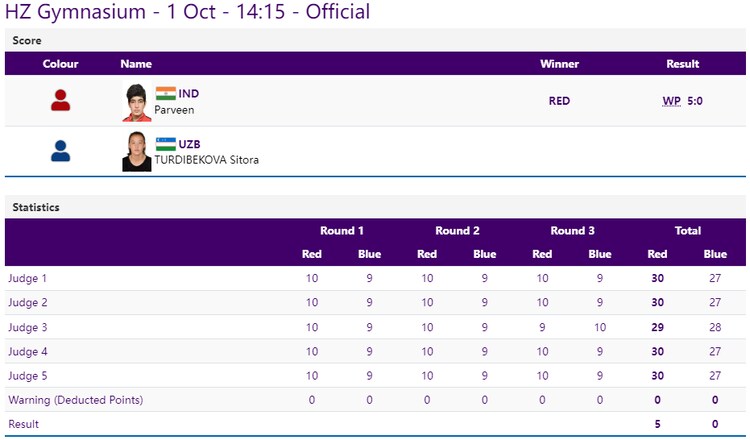
Task: Click the Total column header
Action: click(x=687, y=230)
